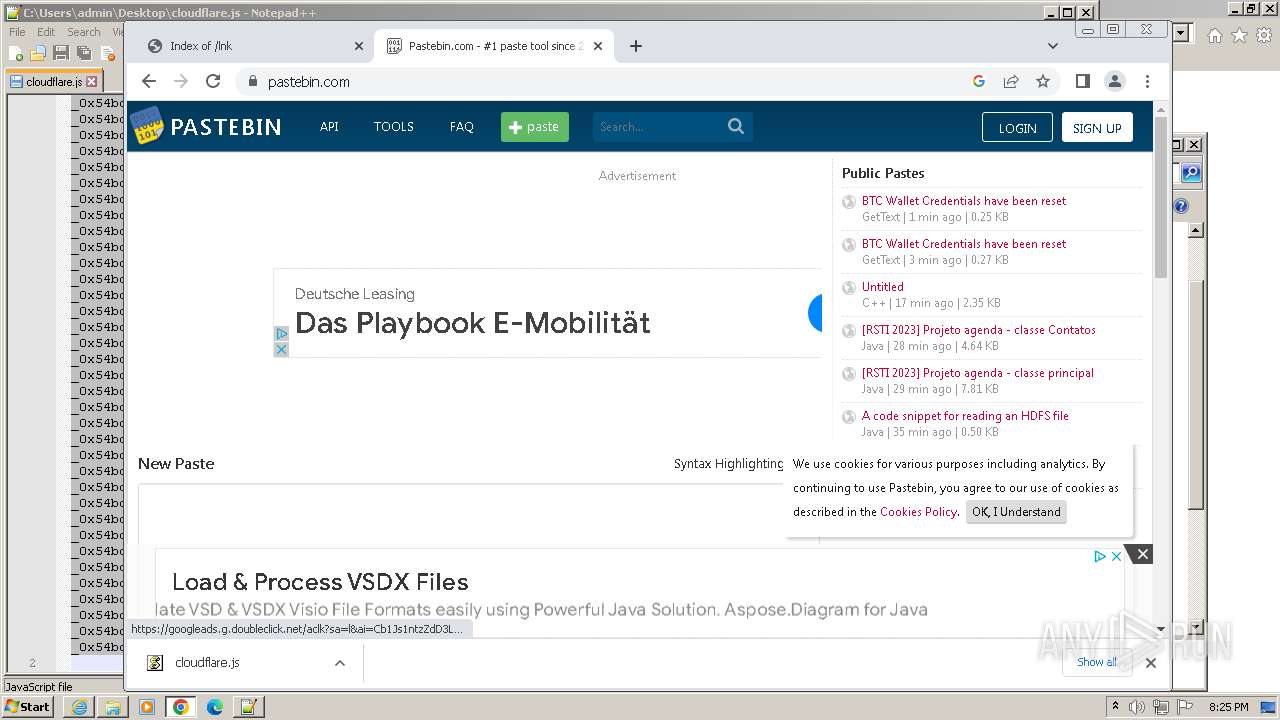Screen dimensions: 1280x720
Task: Open Chrome's three-dot menu
Action: coord(1147,81)
